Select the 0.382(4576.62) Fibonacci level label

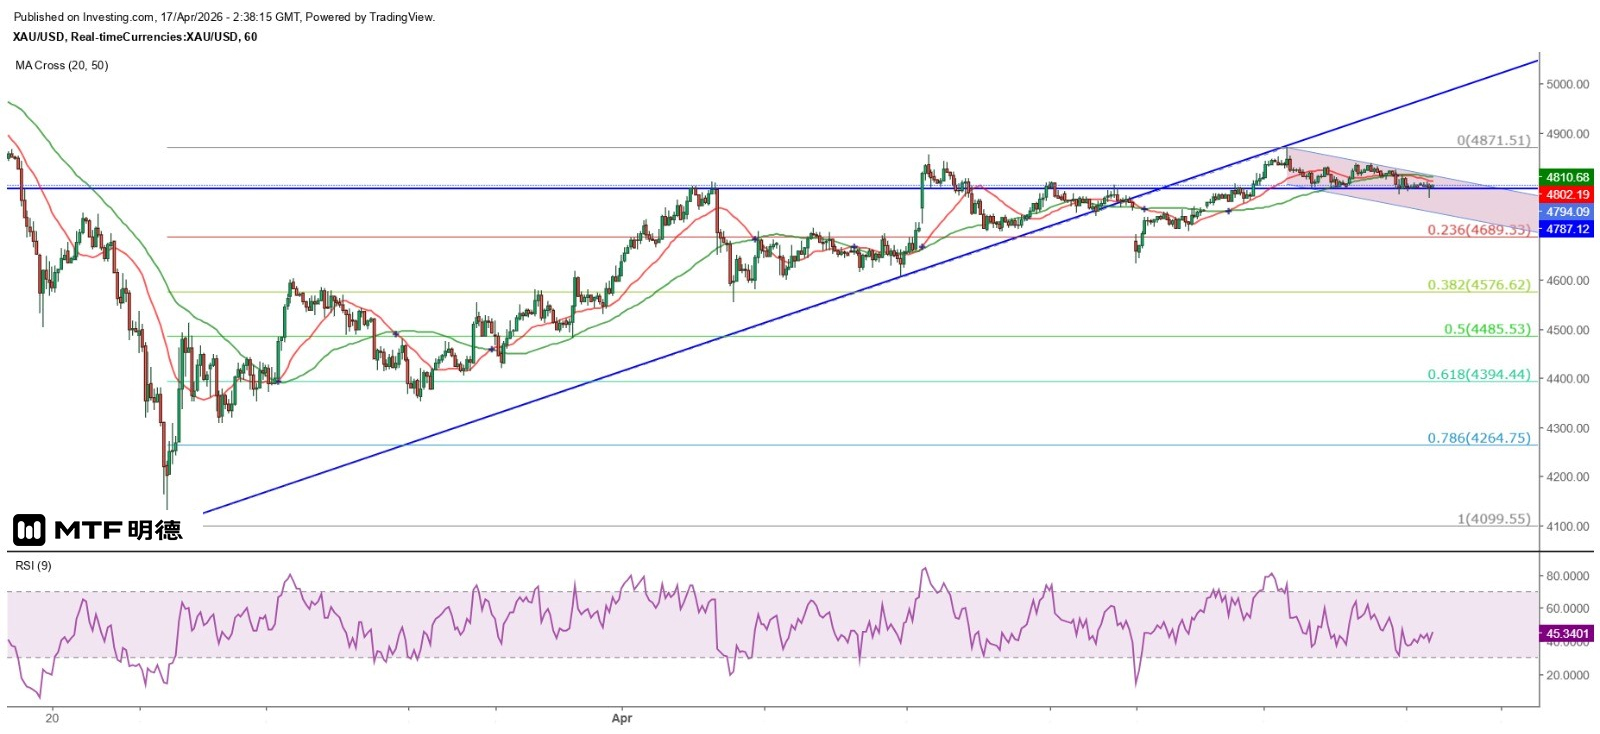point(1478,285)
